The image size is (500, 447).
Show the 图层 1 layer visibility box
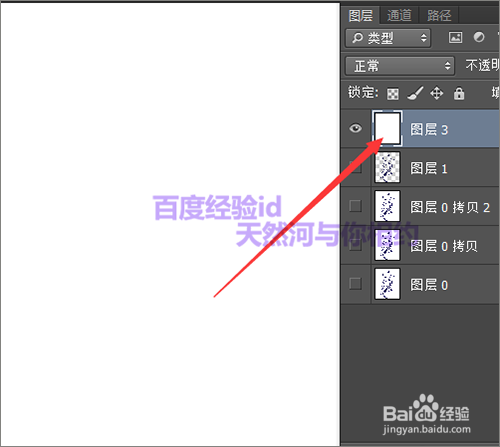pos(356,167)
